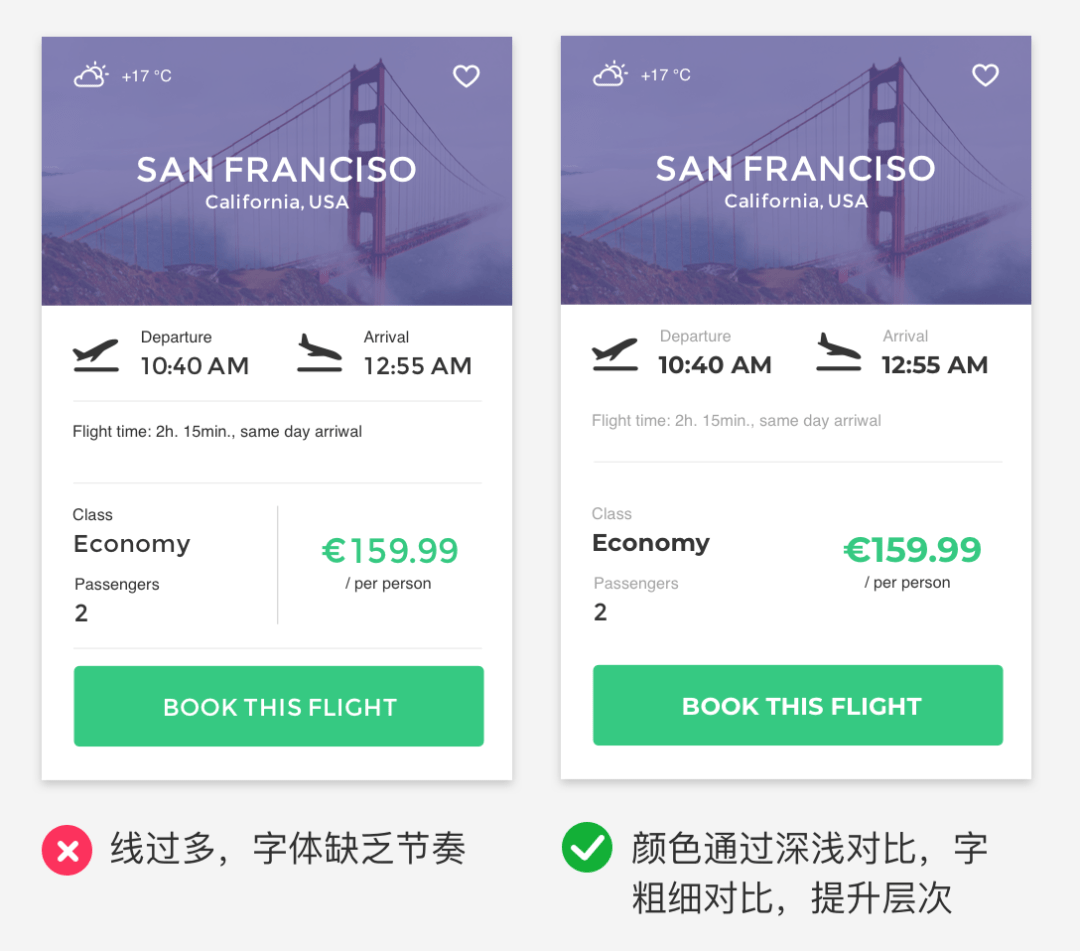The height and width of the screenshot is (951, 1080).
Task: Click the arrival plane icon on right card
Action: pyautogui.click(x=839, y=353)
